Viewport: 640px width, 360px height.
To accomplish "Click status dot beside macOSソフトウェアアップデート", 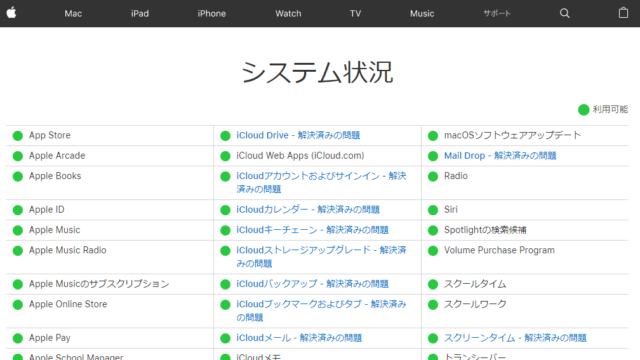I will (433, 136).
